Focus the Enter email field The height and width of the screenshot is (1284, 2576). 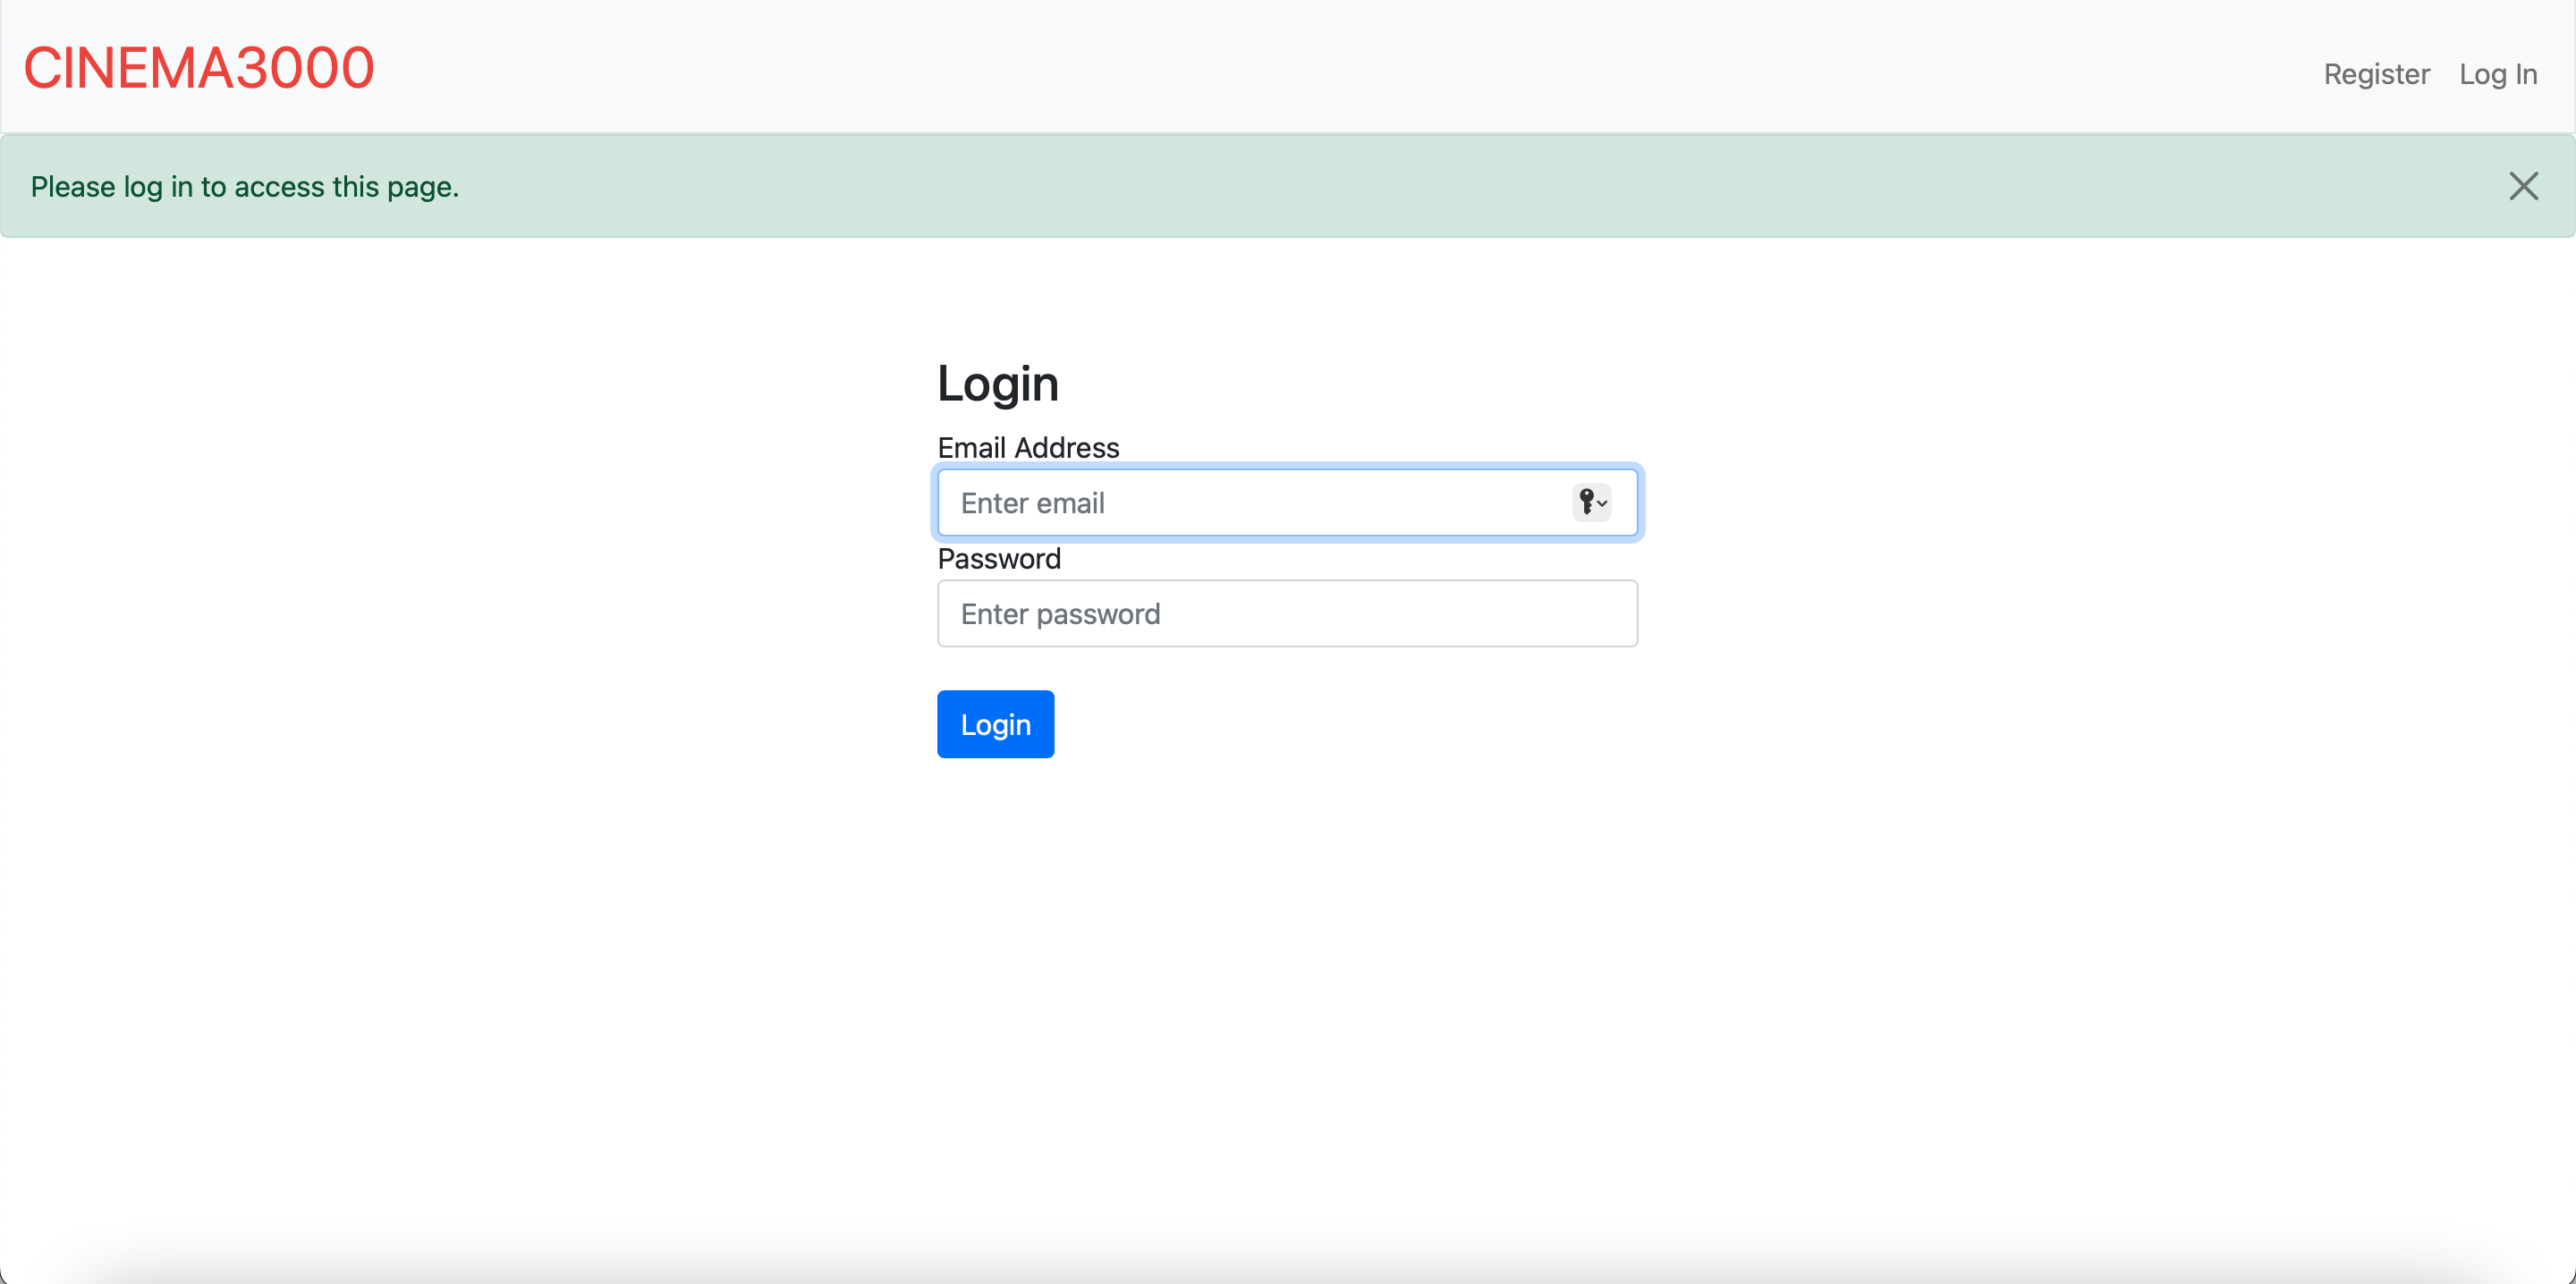click(1250, 503)
